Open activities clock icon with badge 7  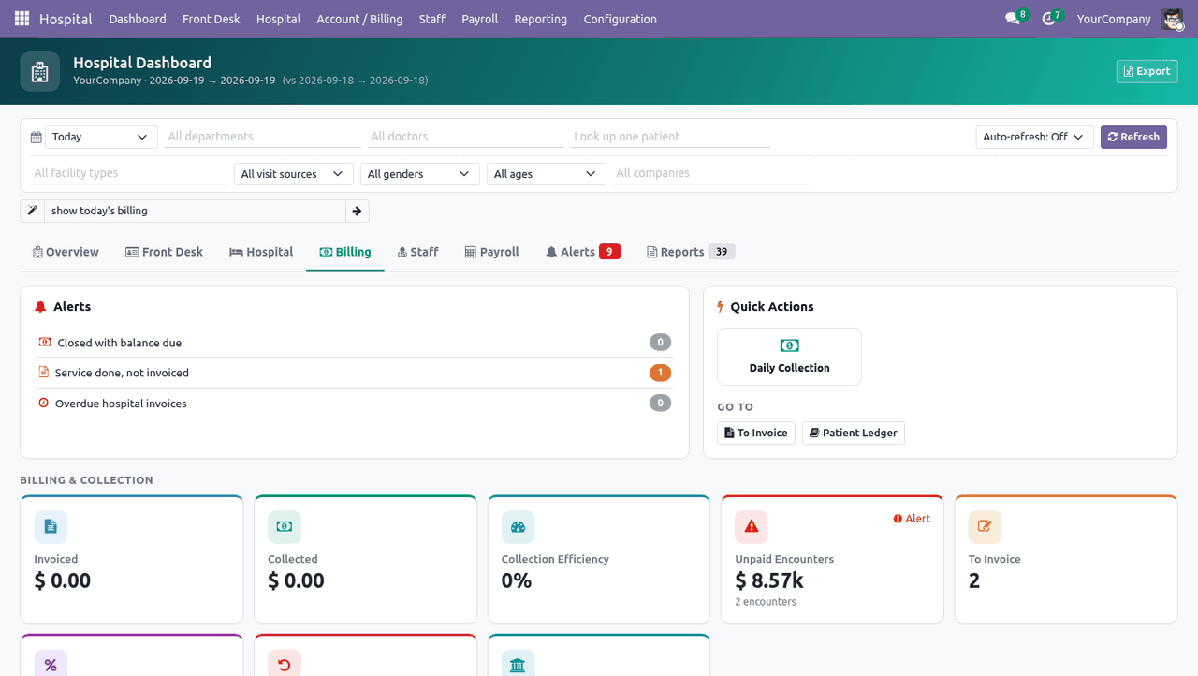1051,18
